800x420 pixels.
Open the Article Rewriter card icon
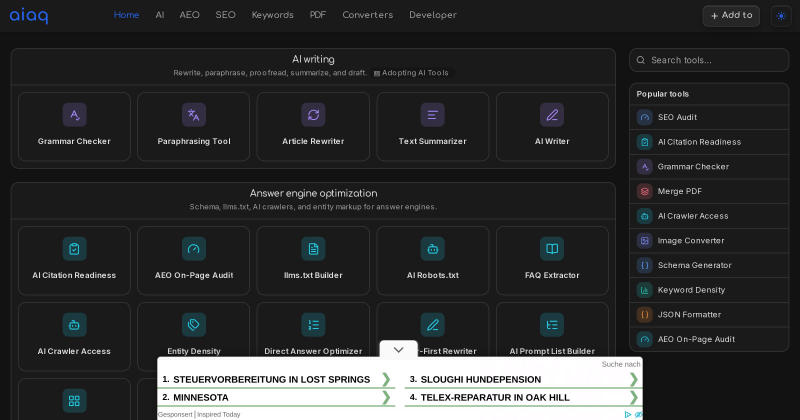313,115
